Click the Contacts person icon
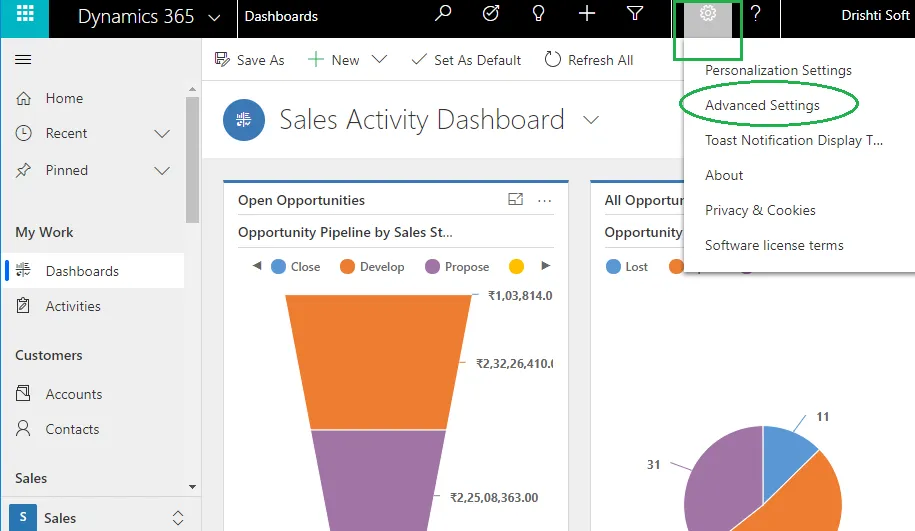 [23, 428]
